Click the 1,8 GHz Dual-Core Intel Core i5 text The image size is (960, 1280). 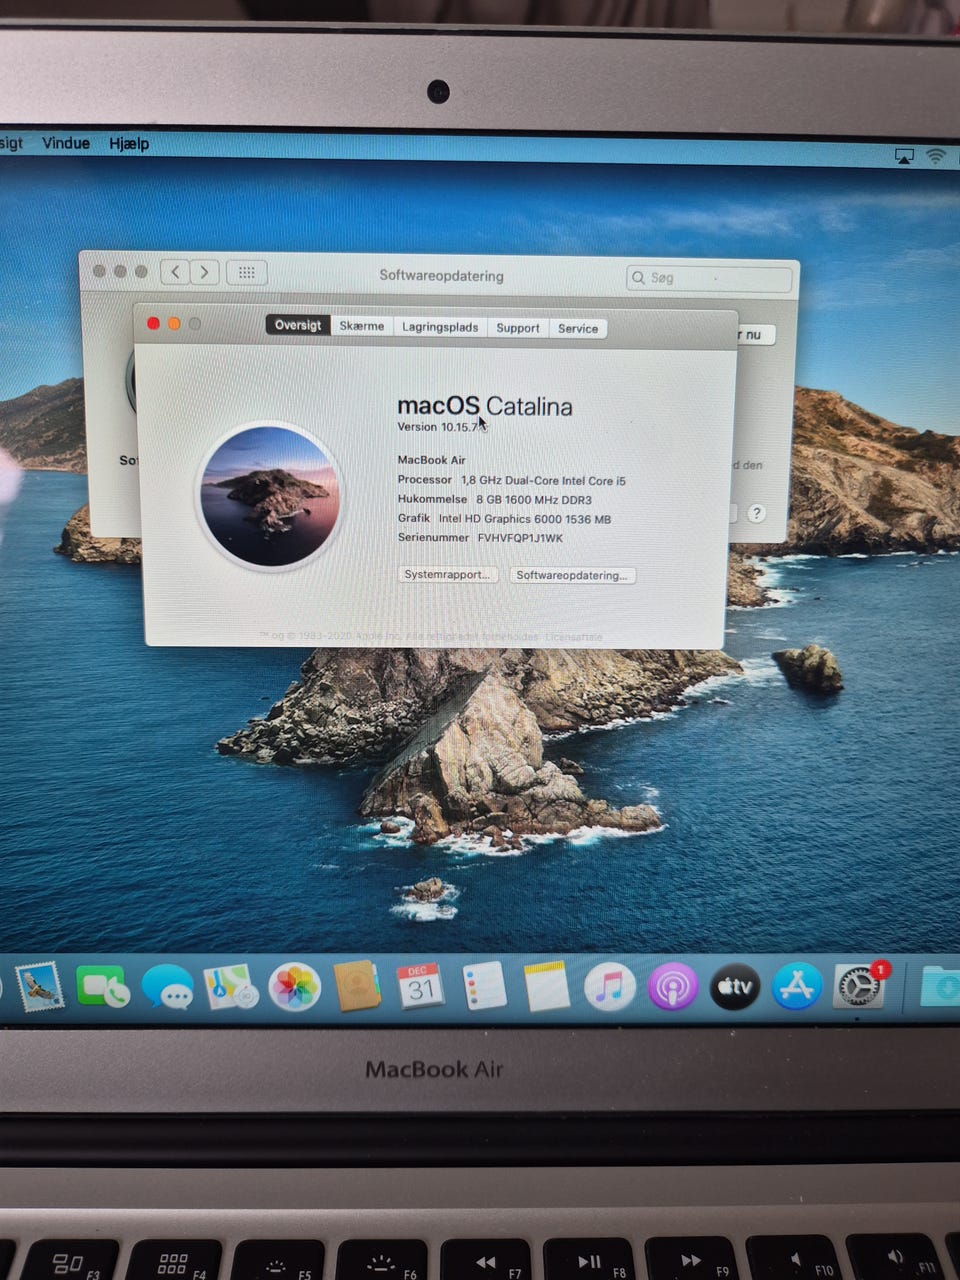pyautogui.click(x=543, y=481)
